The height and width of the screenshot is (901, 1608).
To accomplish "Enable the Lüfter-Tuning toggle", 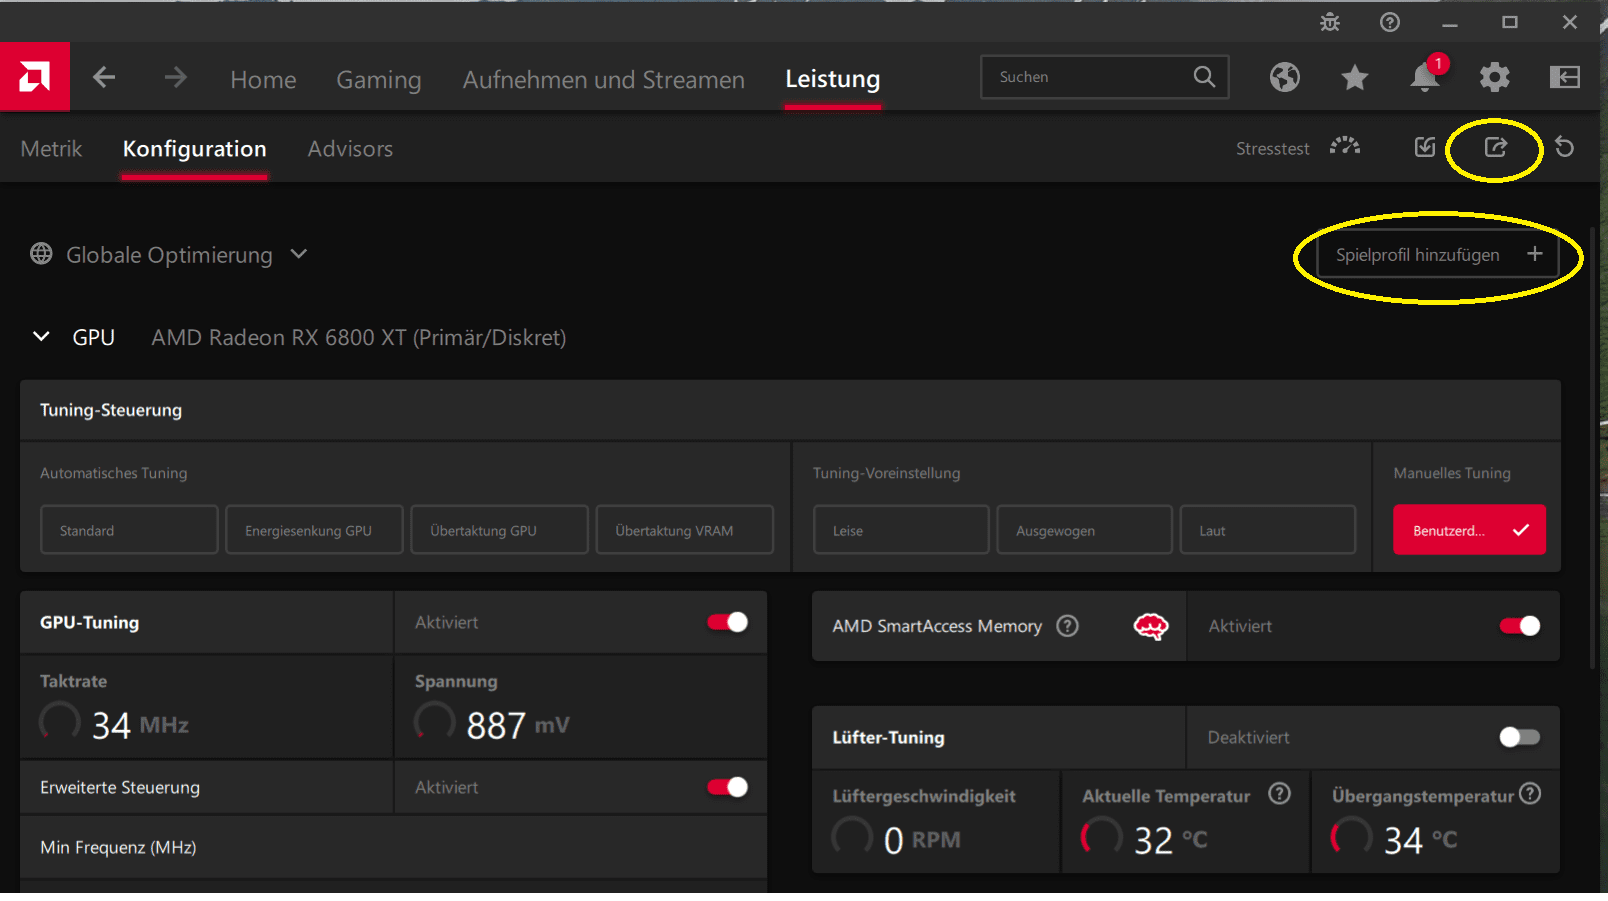I will pos(1519,737).
